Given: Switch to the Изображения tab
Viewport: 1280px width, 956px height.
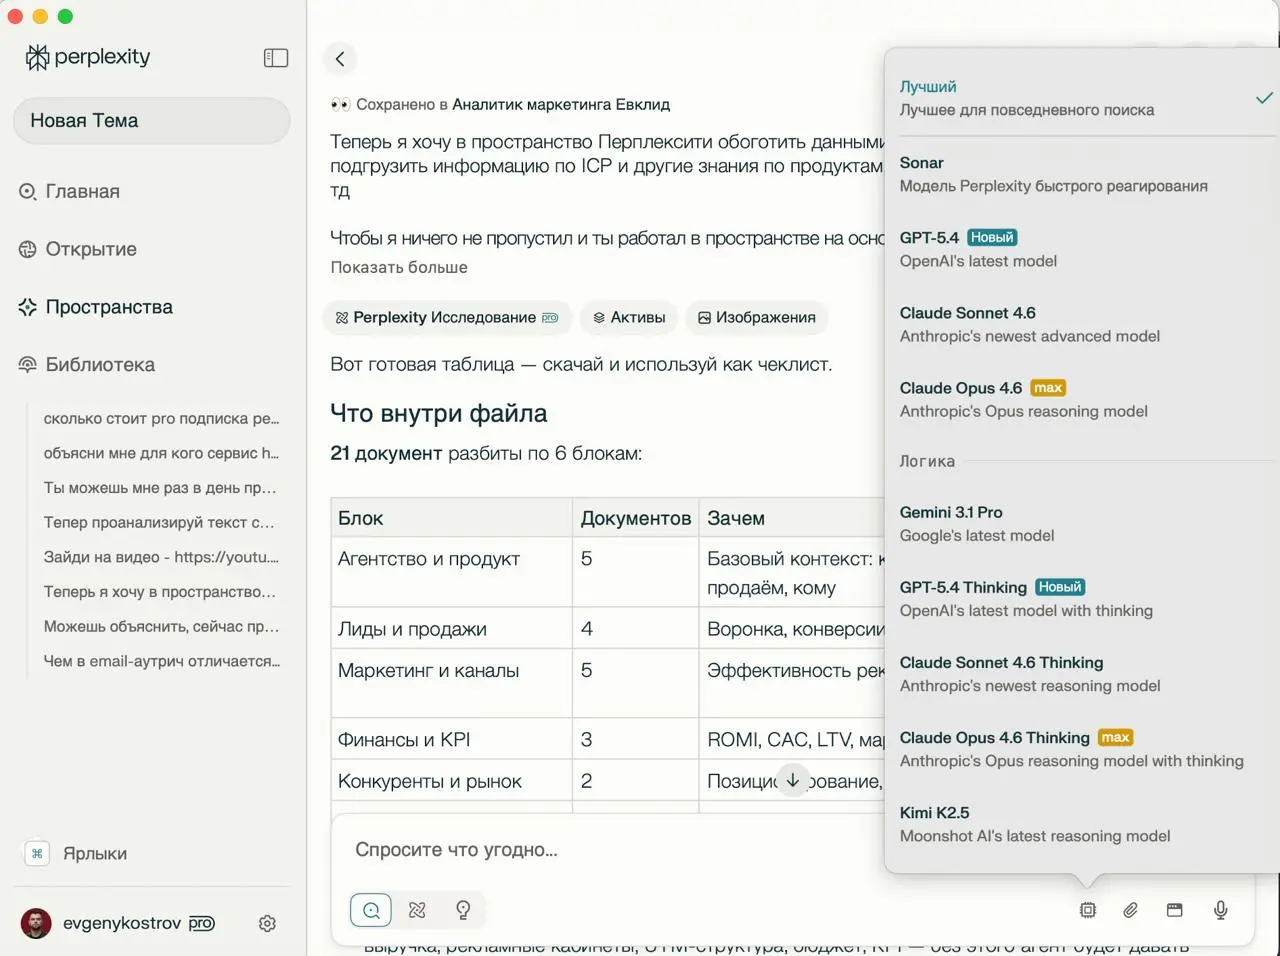Looking at the screenshot, I should (x=757, y=318).
